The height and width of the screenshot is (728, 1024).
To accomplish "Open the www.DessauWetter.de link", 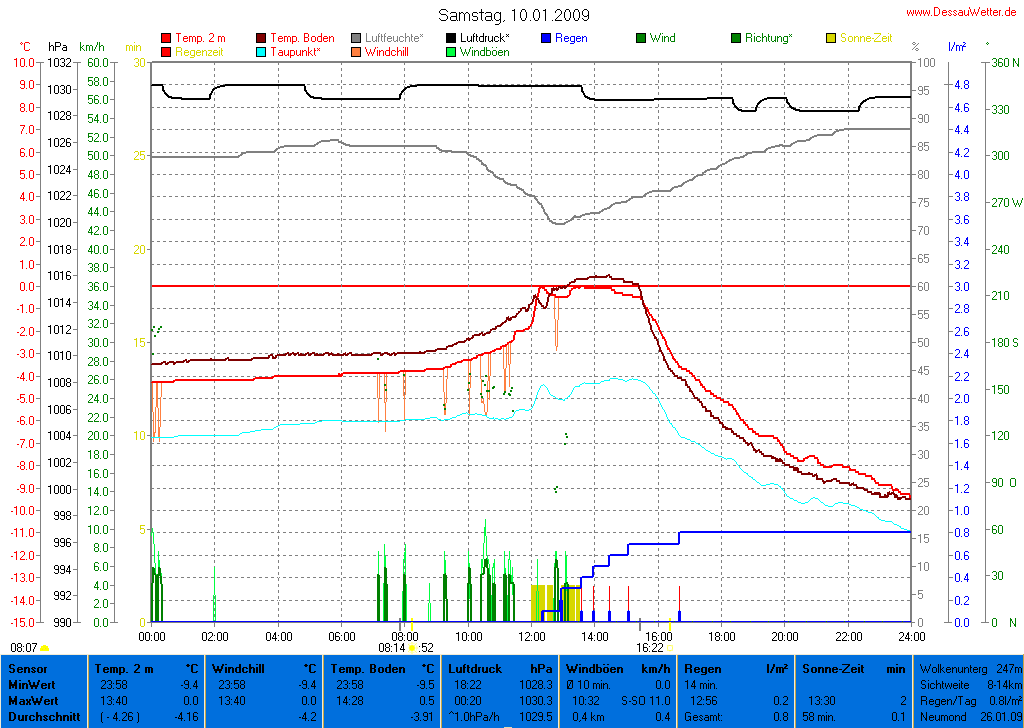I will [964, 12].
